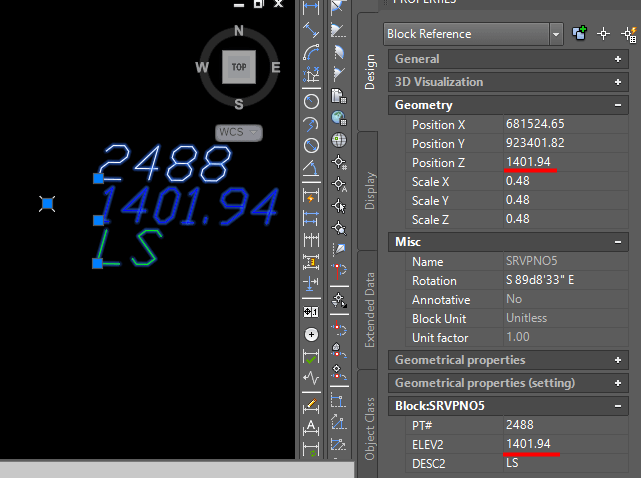Viewport: 641px width, 478px height.
Task: Click the S compass direction on ViewCube
Action: pyautogui.click(x=239, y=104)
